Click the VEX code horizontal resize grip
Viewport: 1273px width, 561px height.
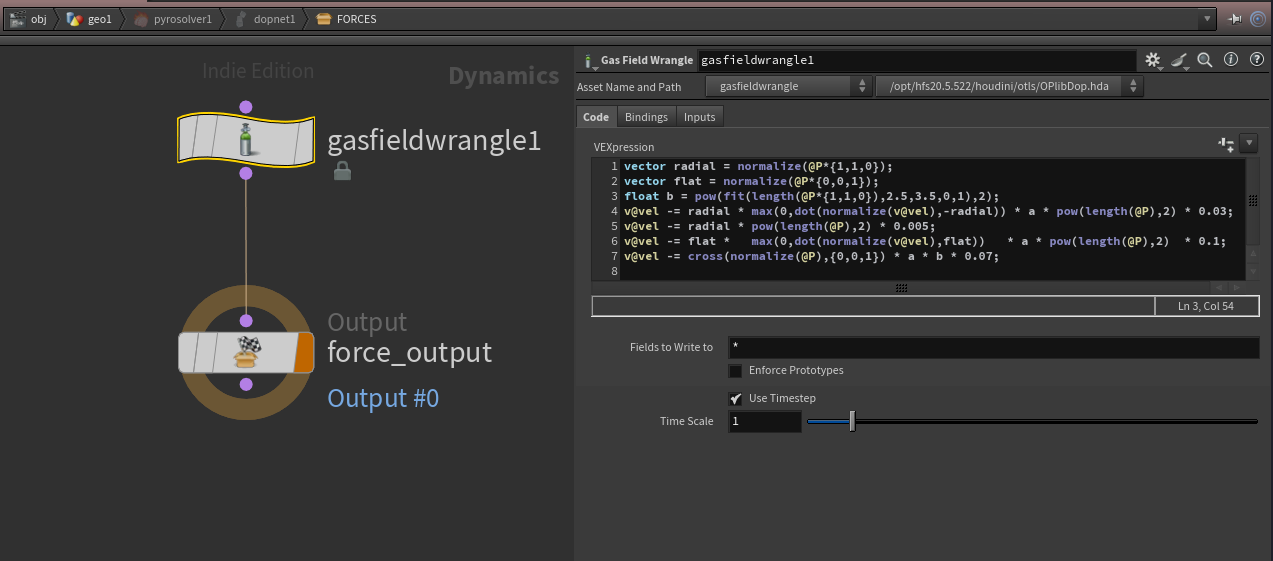pyautogui.click(x=900, y=288)
